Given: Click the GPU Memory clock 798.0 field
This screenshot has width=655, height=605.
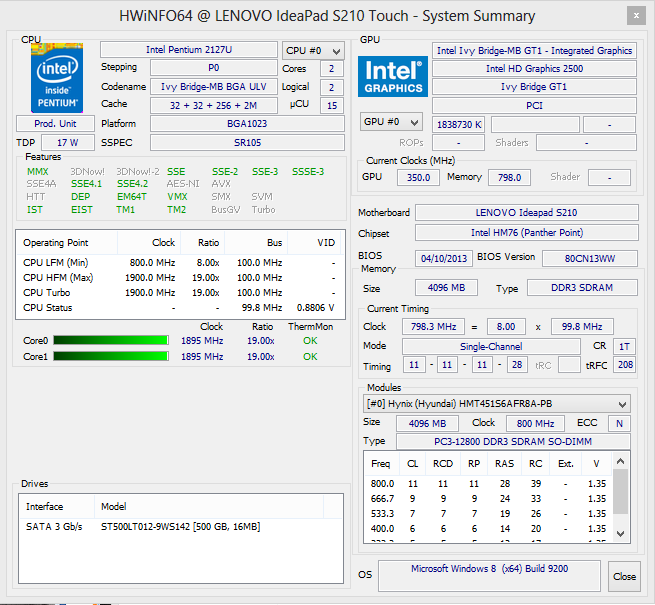Looking at the screenshot, I should (x=509, y=178).
